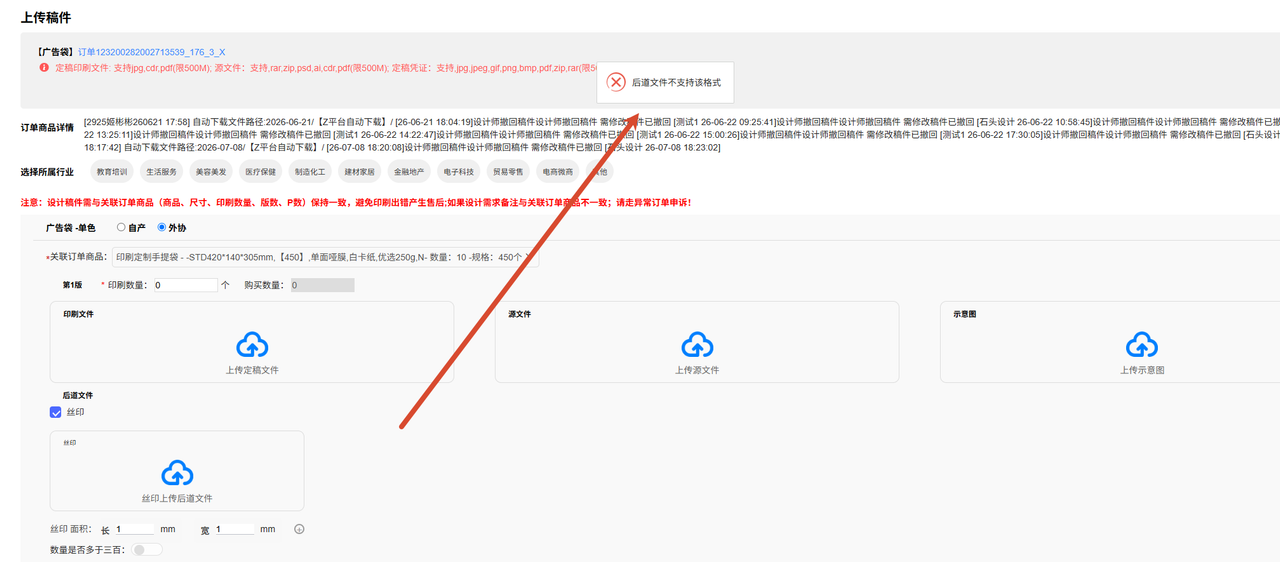Image resolution: width=1280 pixels, height=562 pixels.
Task: Select the 自产 radio button
Action: tap(121, 227)
